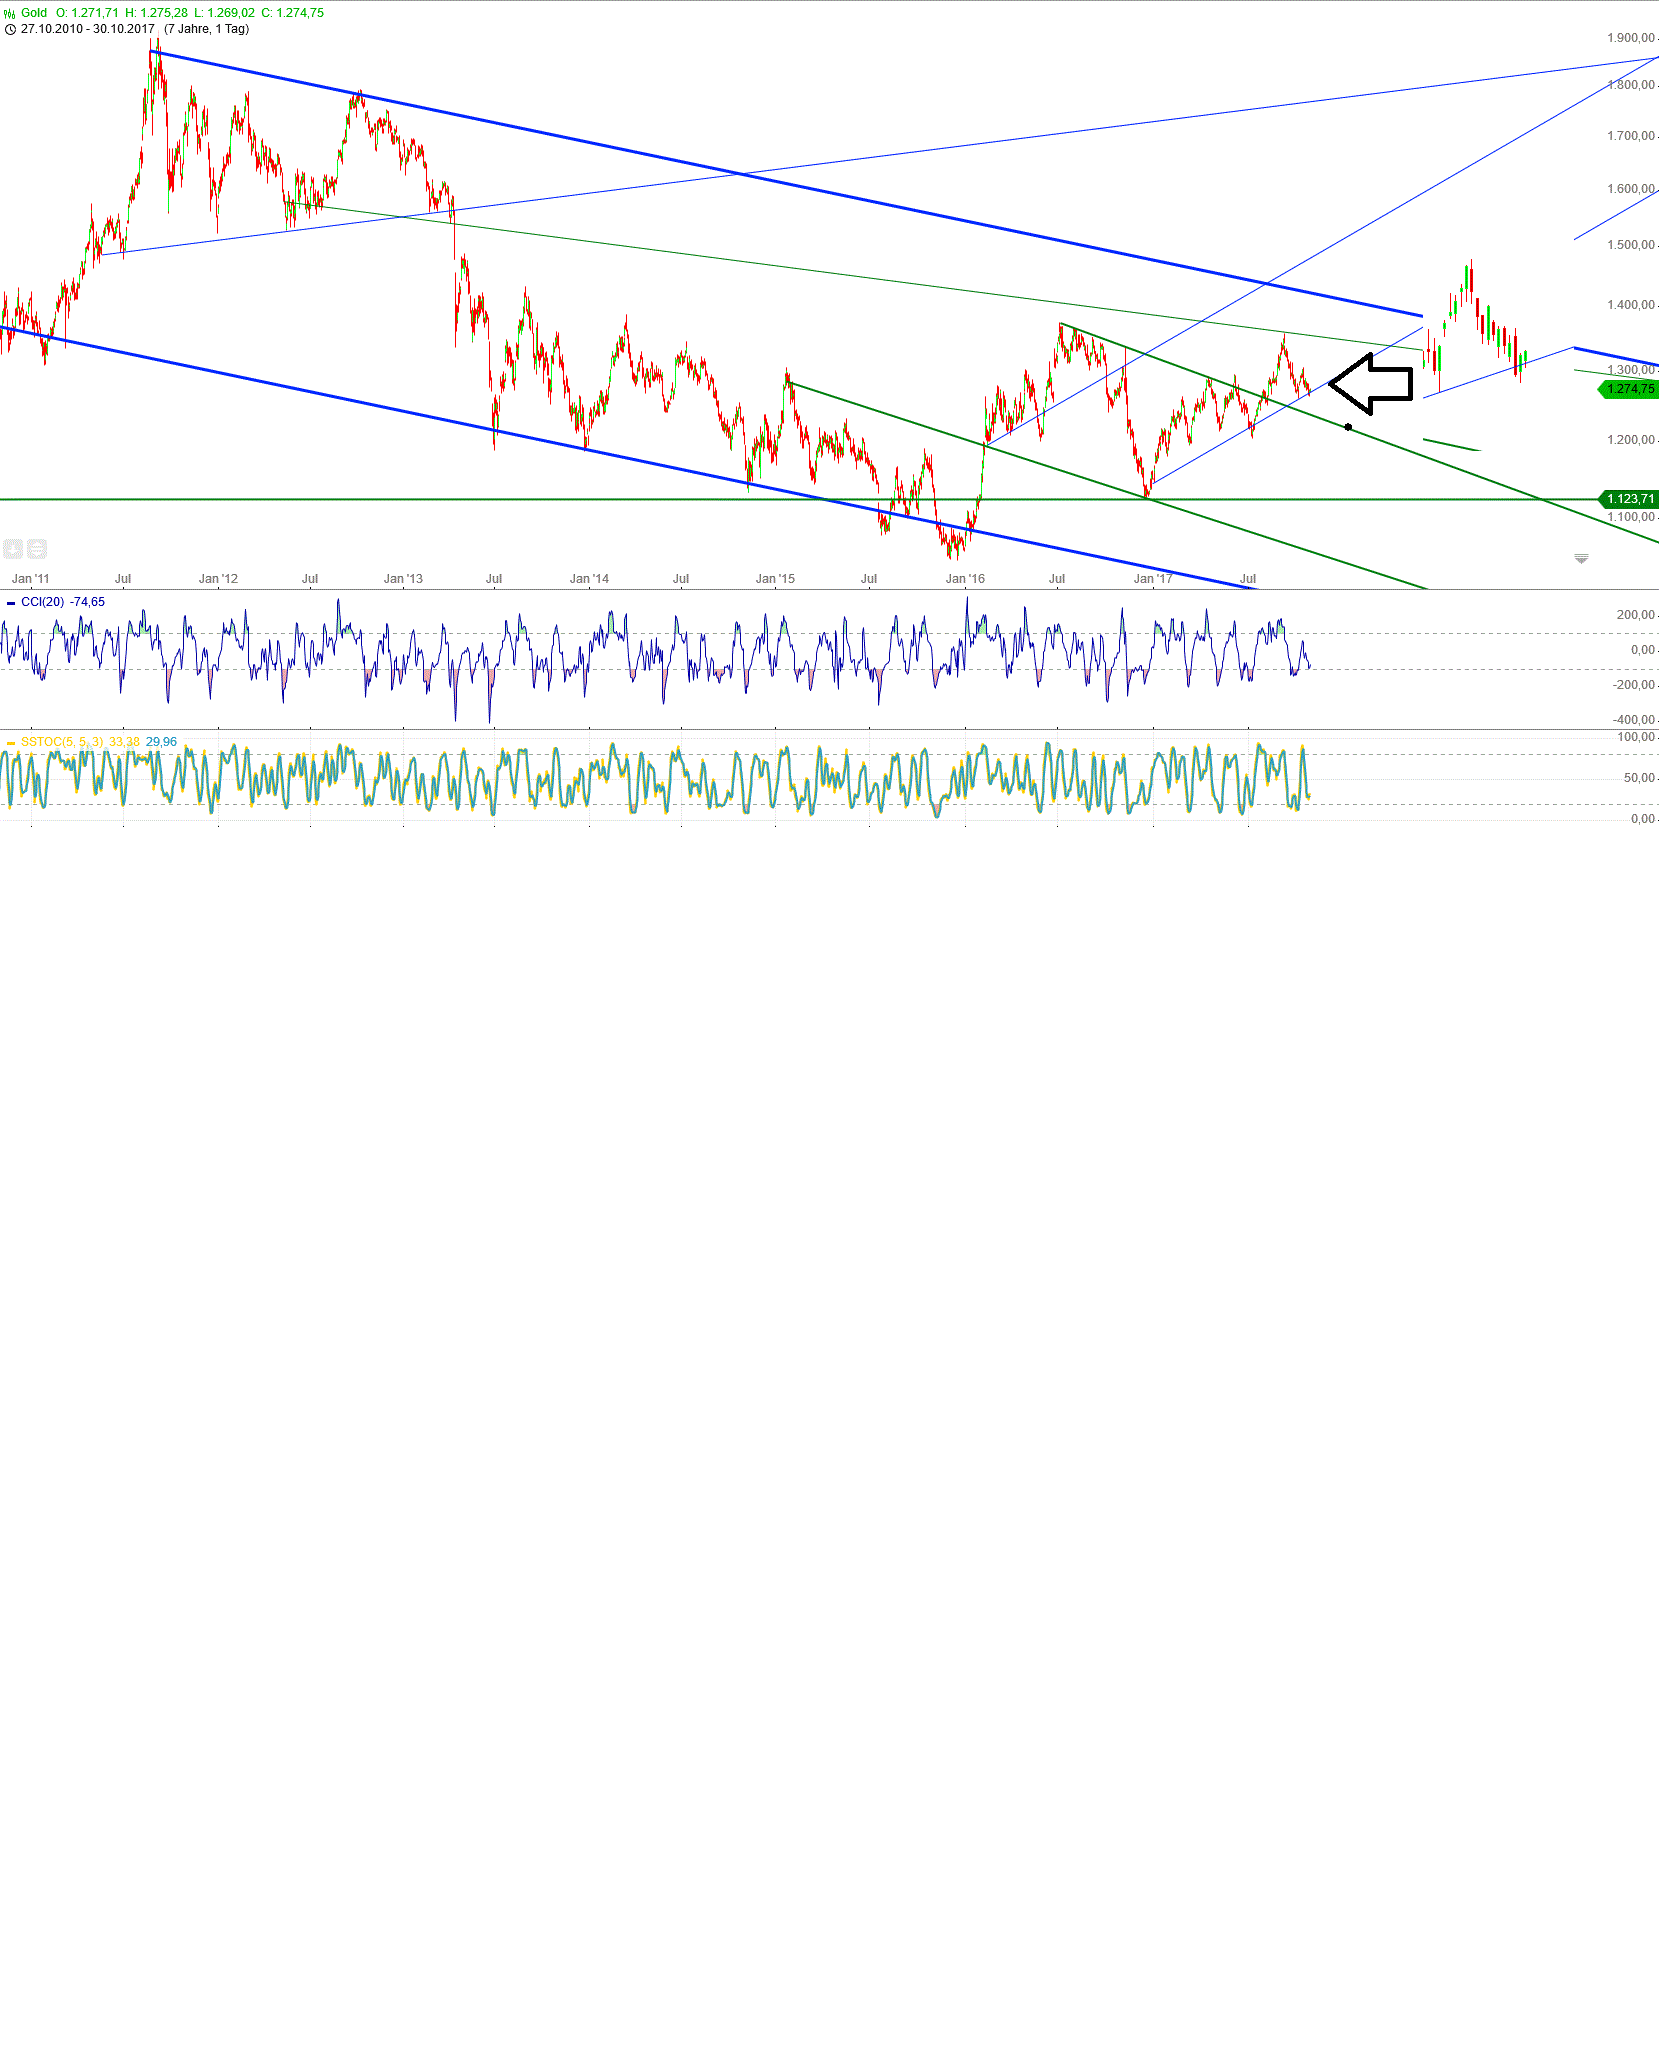Click the Jan '11 time axis label
1659x2048 pixels.
pyautogui.click(x=30, y=579)
